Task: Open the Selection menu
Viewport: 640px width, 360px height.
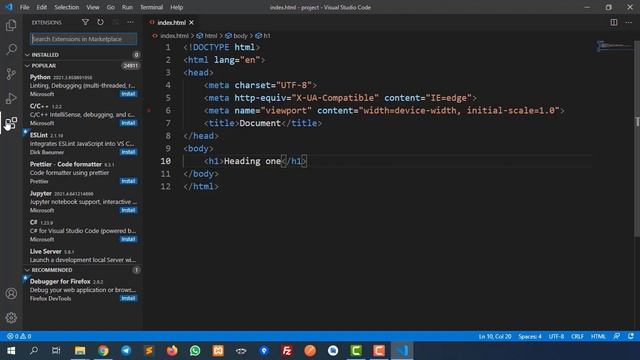Action: click(67, 7)
